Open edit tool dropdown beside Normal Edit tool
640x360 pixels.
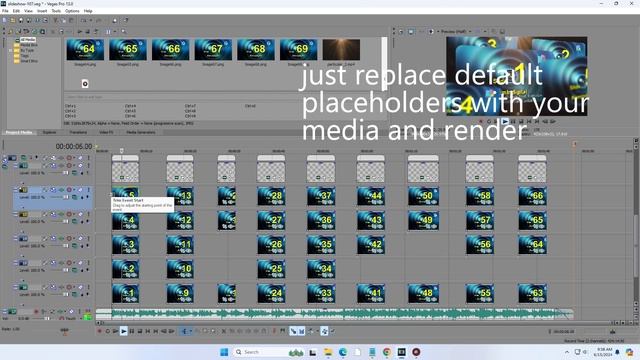point(191,331)
